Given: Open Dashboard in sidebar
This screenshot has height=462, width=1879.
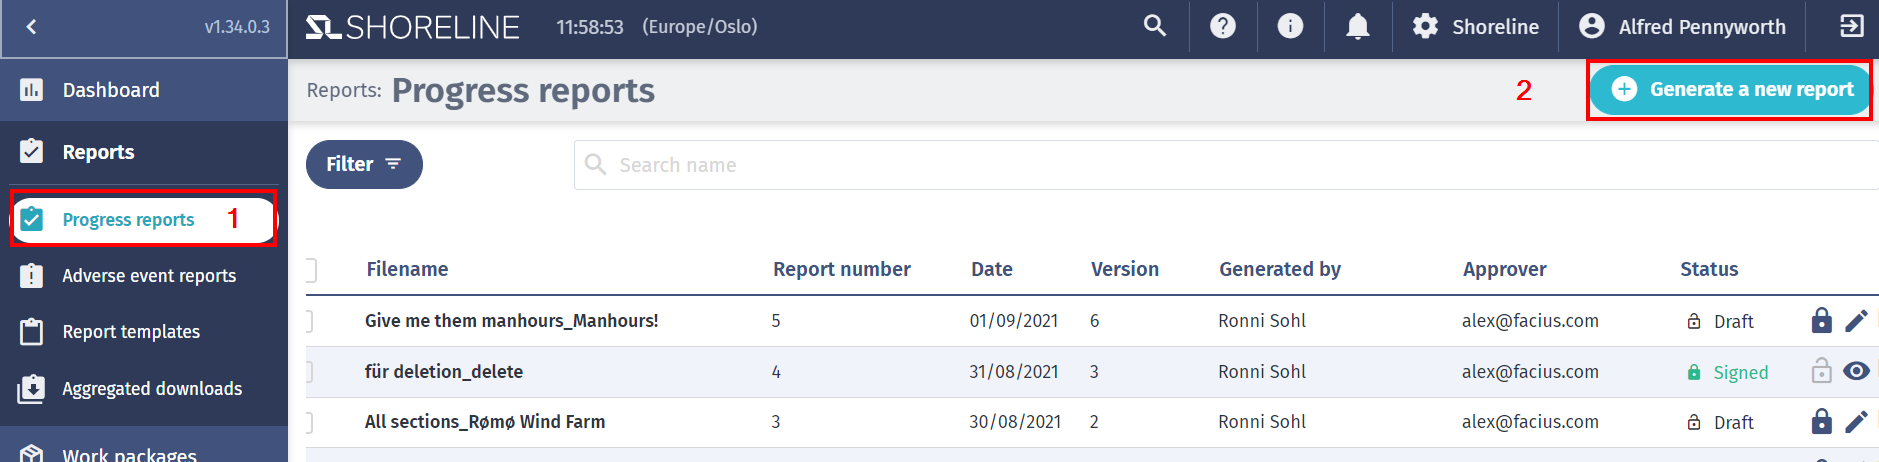Looking at the screenshot, I should point(144,90).
